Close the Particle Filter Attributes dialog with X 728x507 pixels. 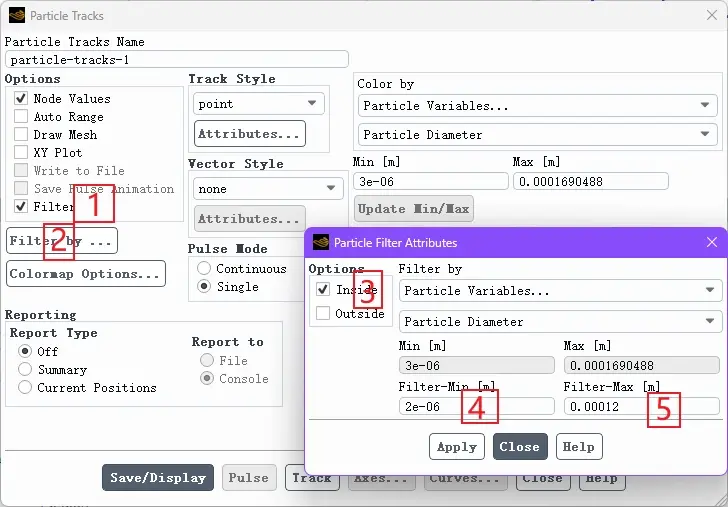pos(712,242)
